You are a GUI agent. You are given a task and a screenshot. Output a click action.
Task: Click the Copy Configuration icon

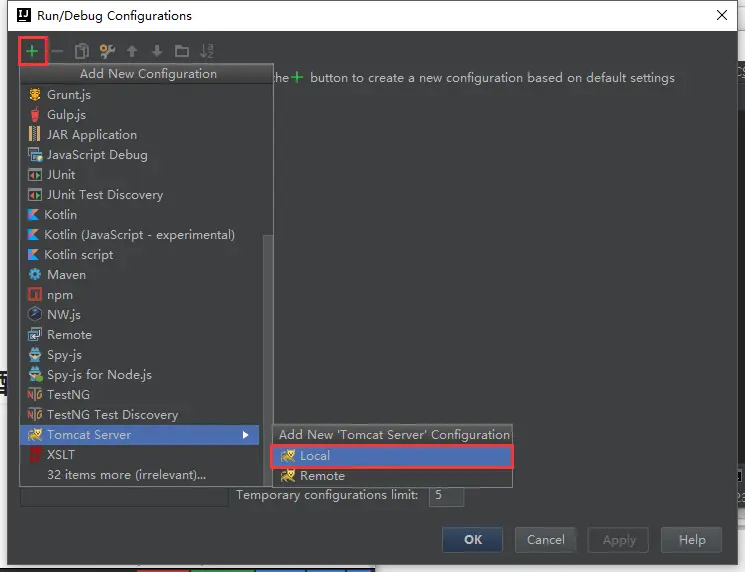[x=82, y=51]
